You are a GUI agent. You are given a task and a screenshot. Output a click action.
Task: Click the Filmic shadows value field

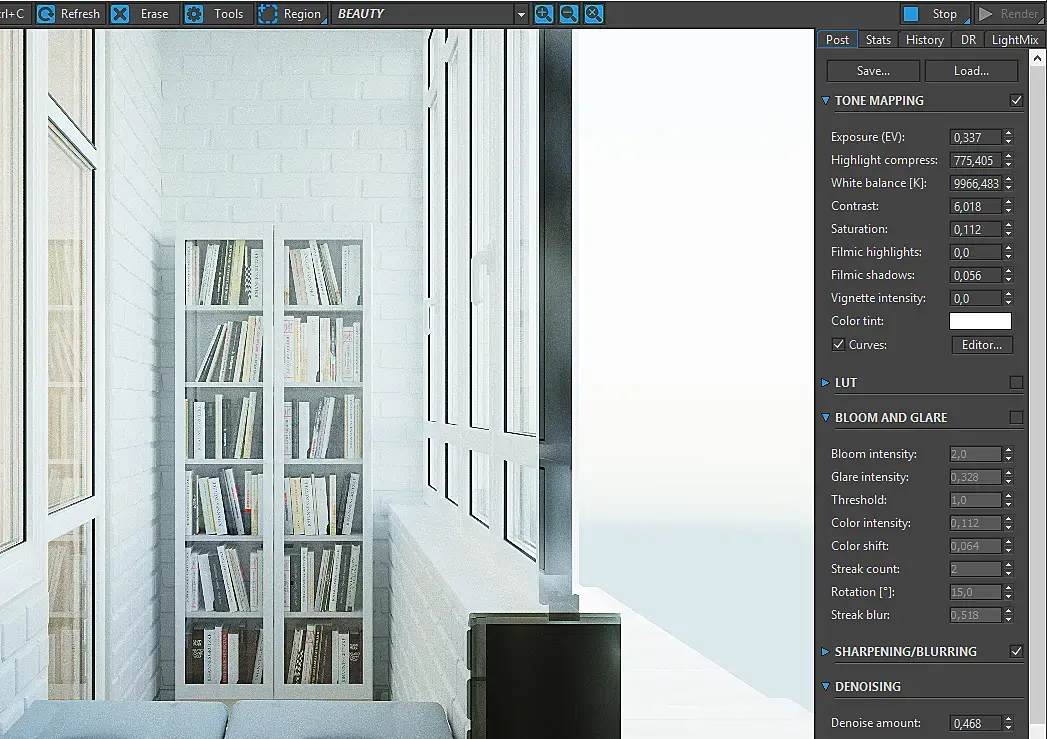[976, 275]
